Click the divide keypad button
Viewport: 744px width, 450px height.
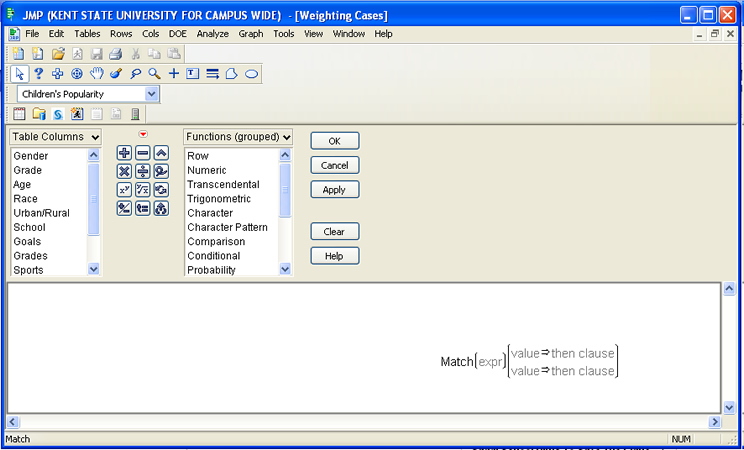(x=142, y=171)
